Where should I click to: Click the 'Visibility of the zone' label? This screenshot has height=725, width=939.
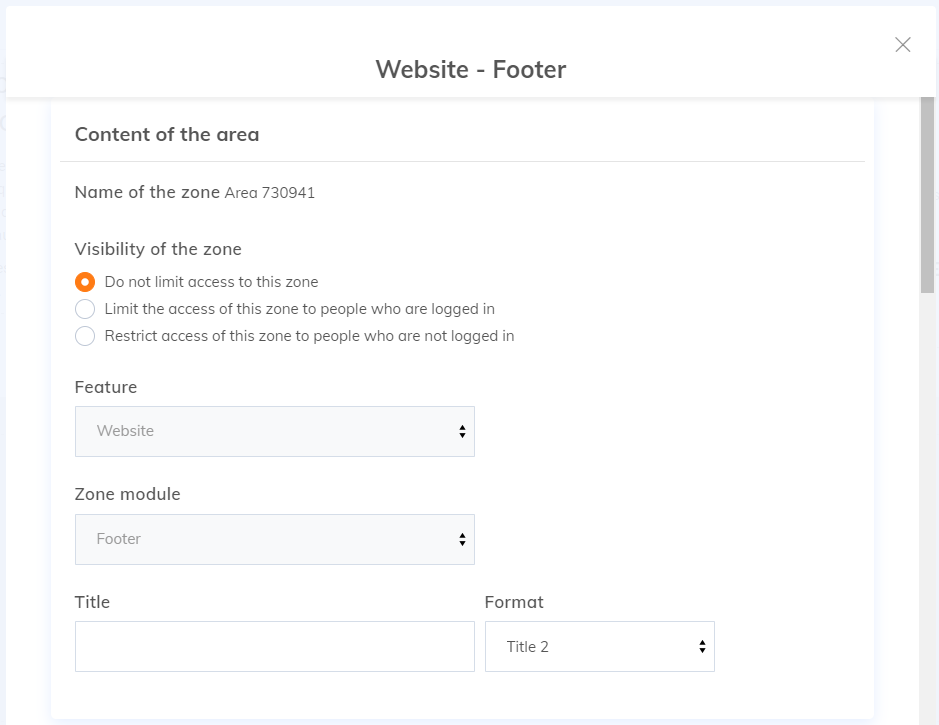[x=157, y=249]
